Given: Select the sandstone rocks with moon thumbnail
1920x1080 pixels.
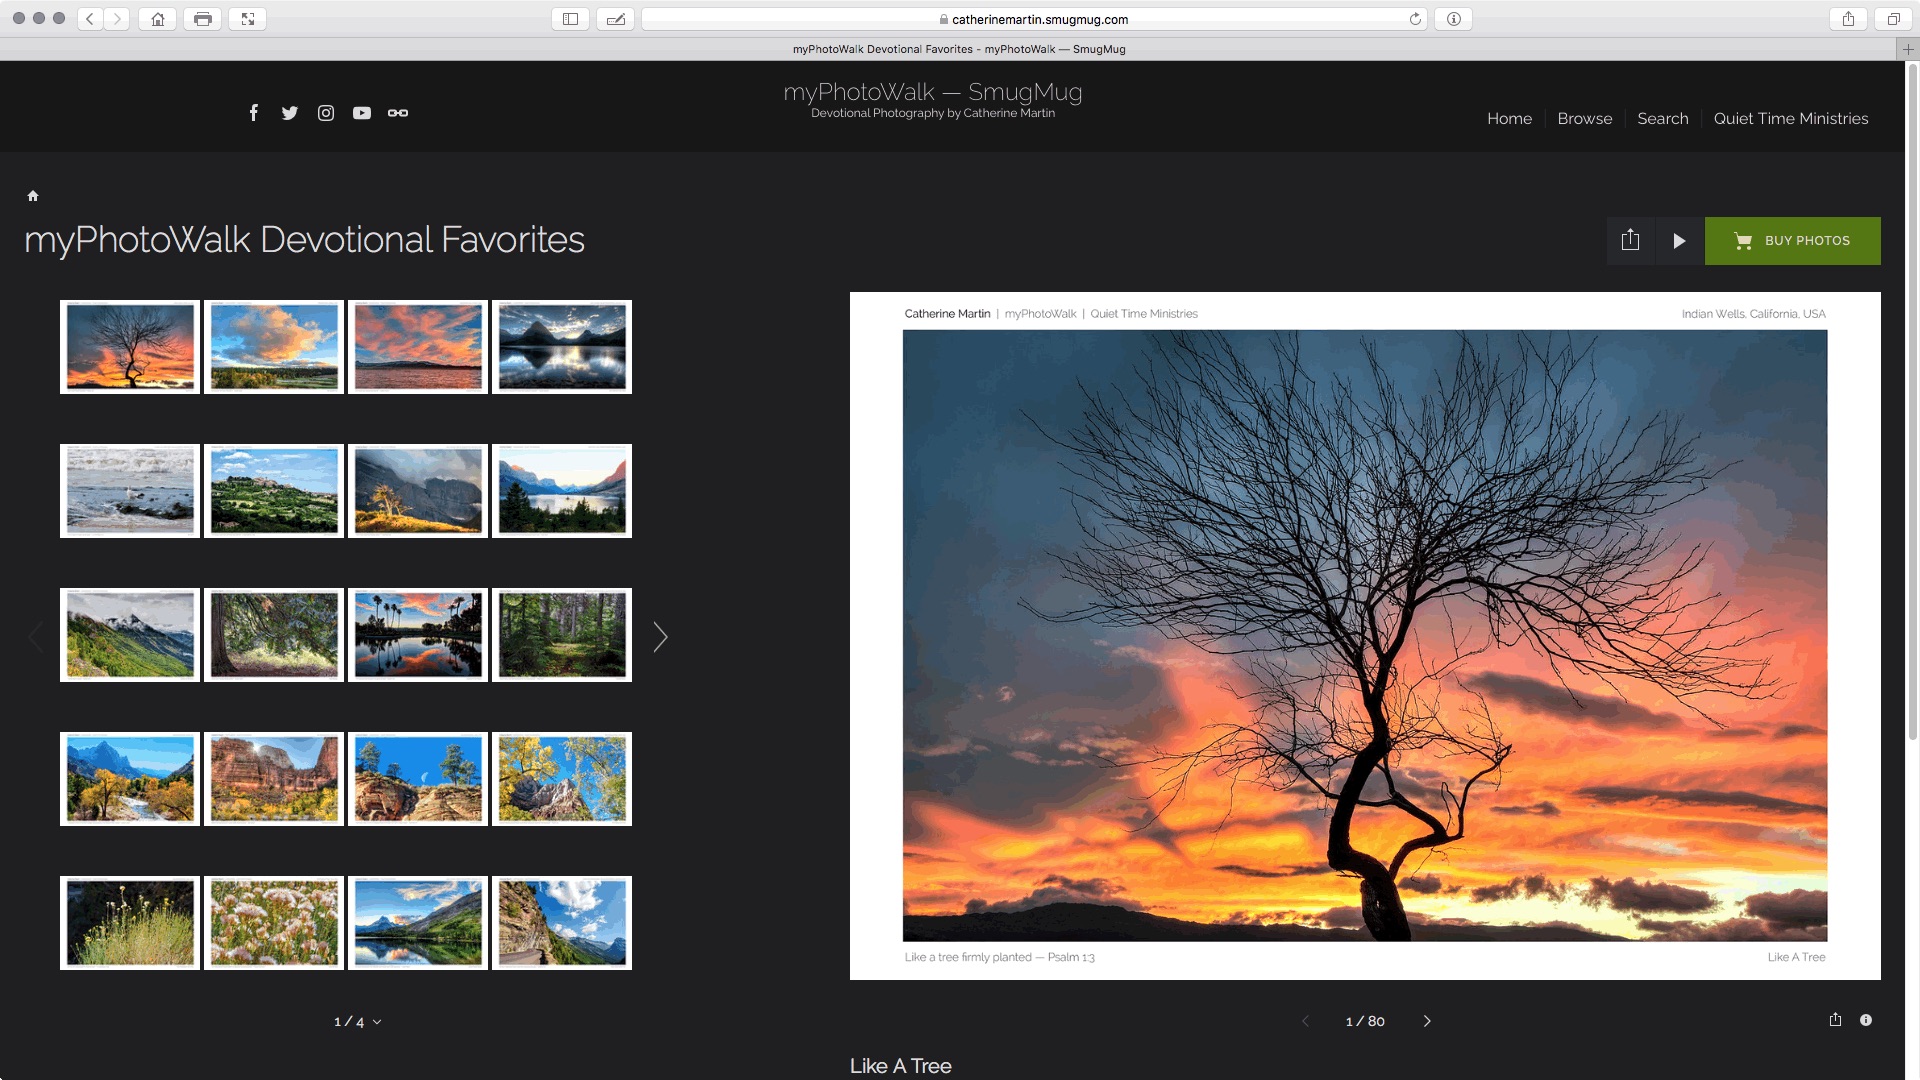Looking at the screenshot, I should 418,779.
